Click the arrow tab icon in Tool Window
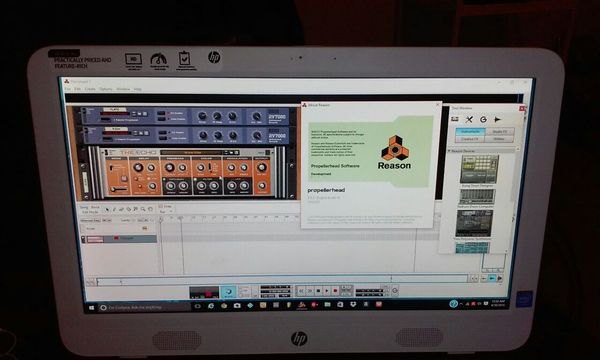This screenshot has width=600, height=360. (497, 119)
